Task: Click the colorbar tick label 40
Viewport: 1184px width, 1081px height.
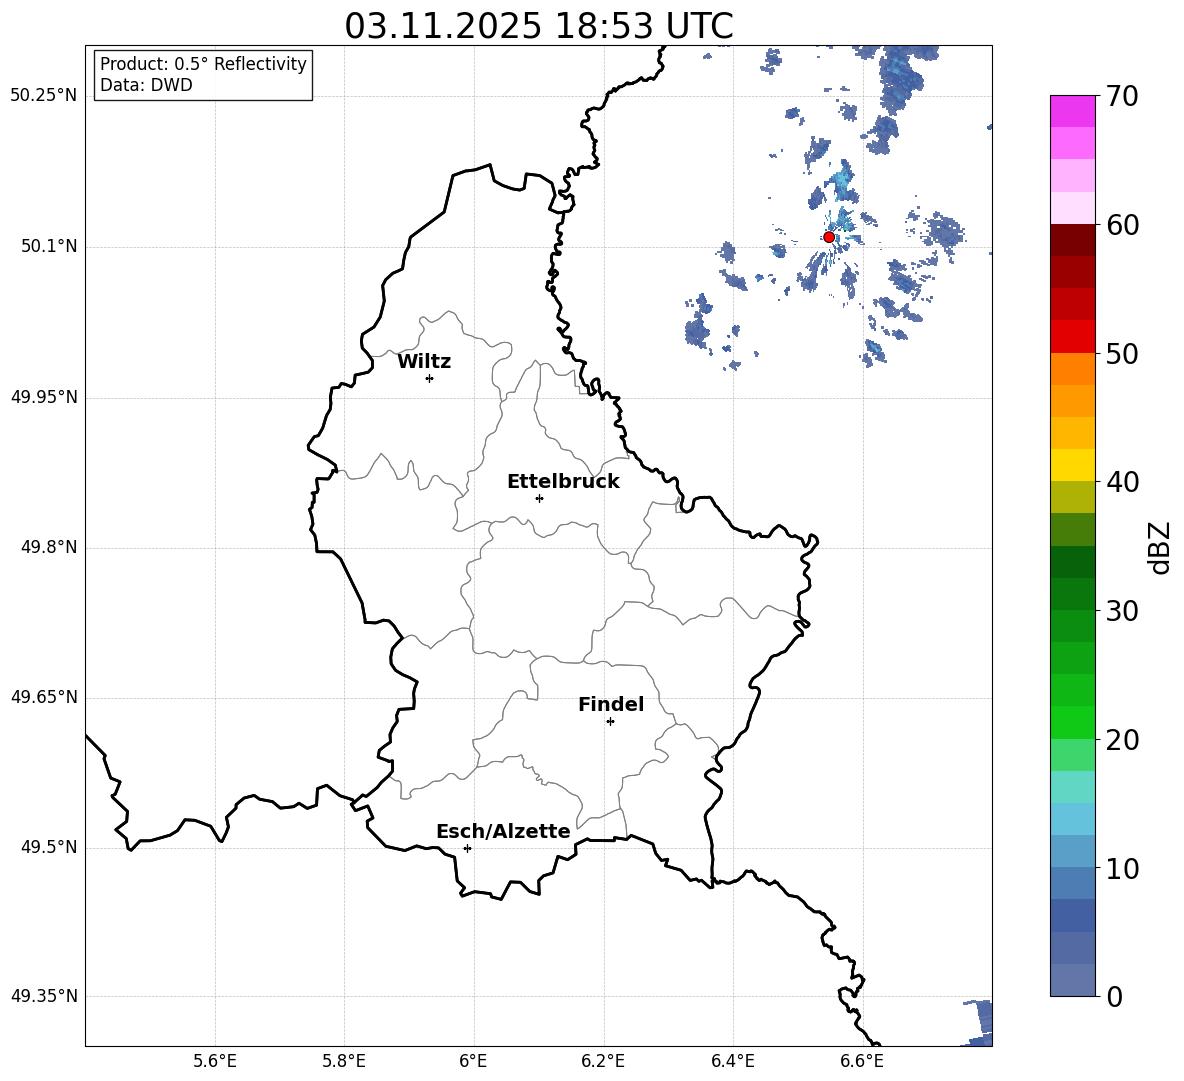Action: click(x=1122, y=482)
